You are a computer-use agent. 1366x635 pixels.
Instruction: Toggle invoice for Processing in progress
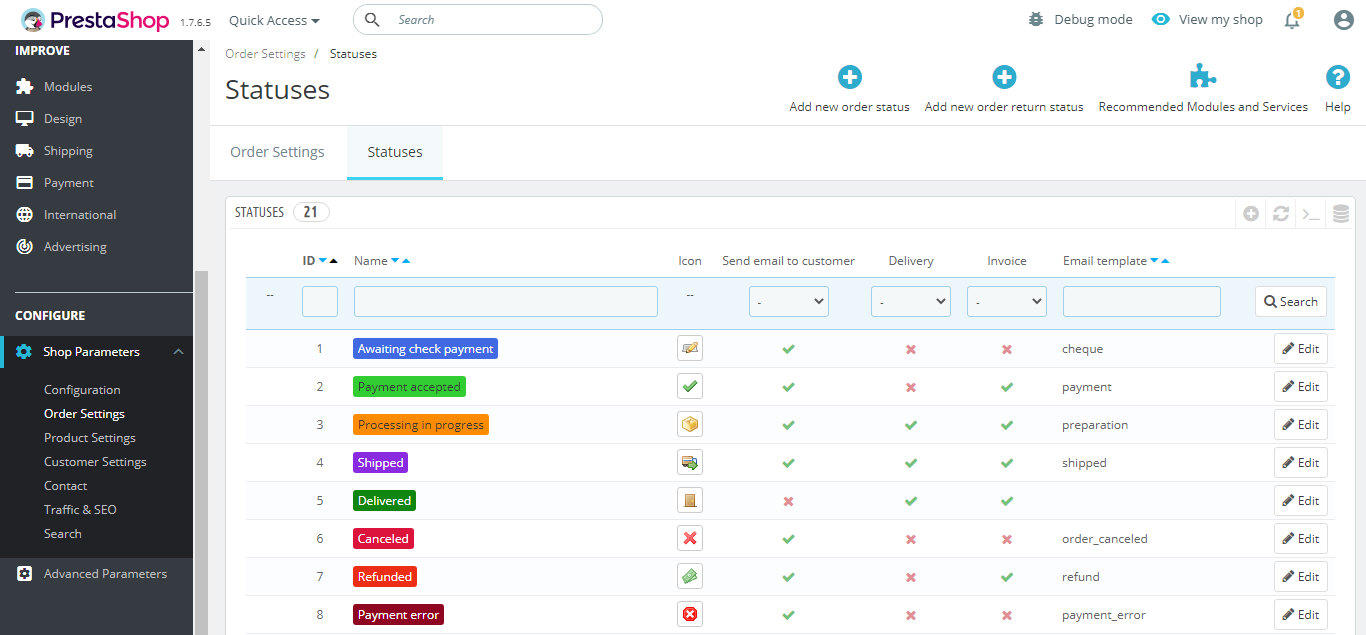coord(1006,425)
